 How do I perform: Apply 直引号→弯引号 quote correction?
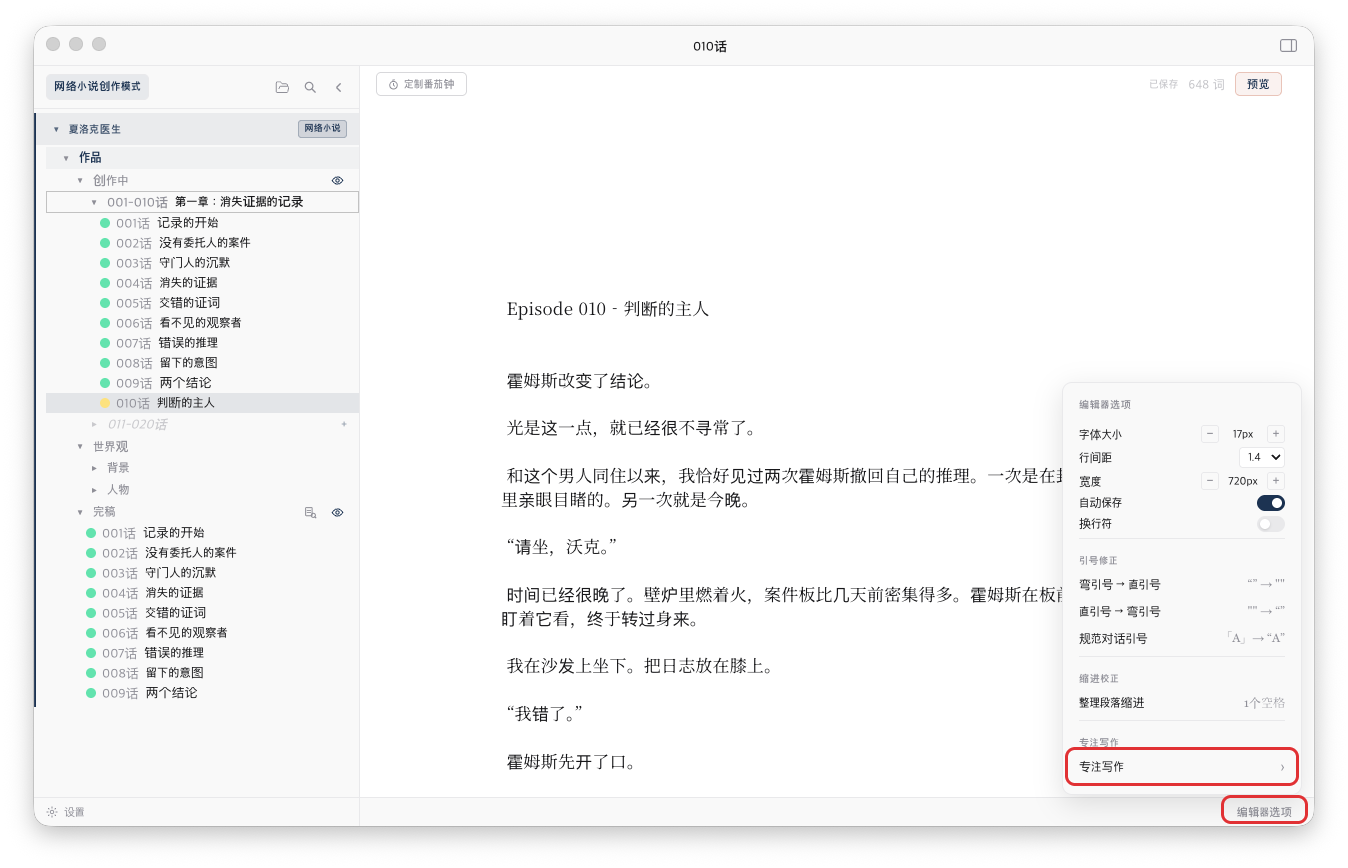coord(1182,611)
